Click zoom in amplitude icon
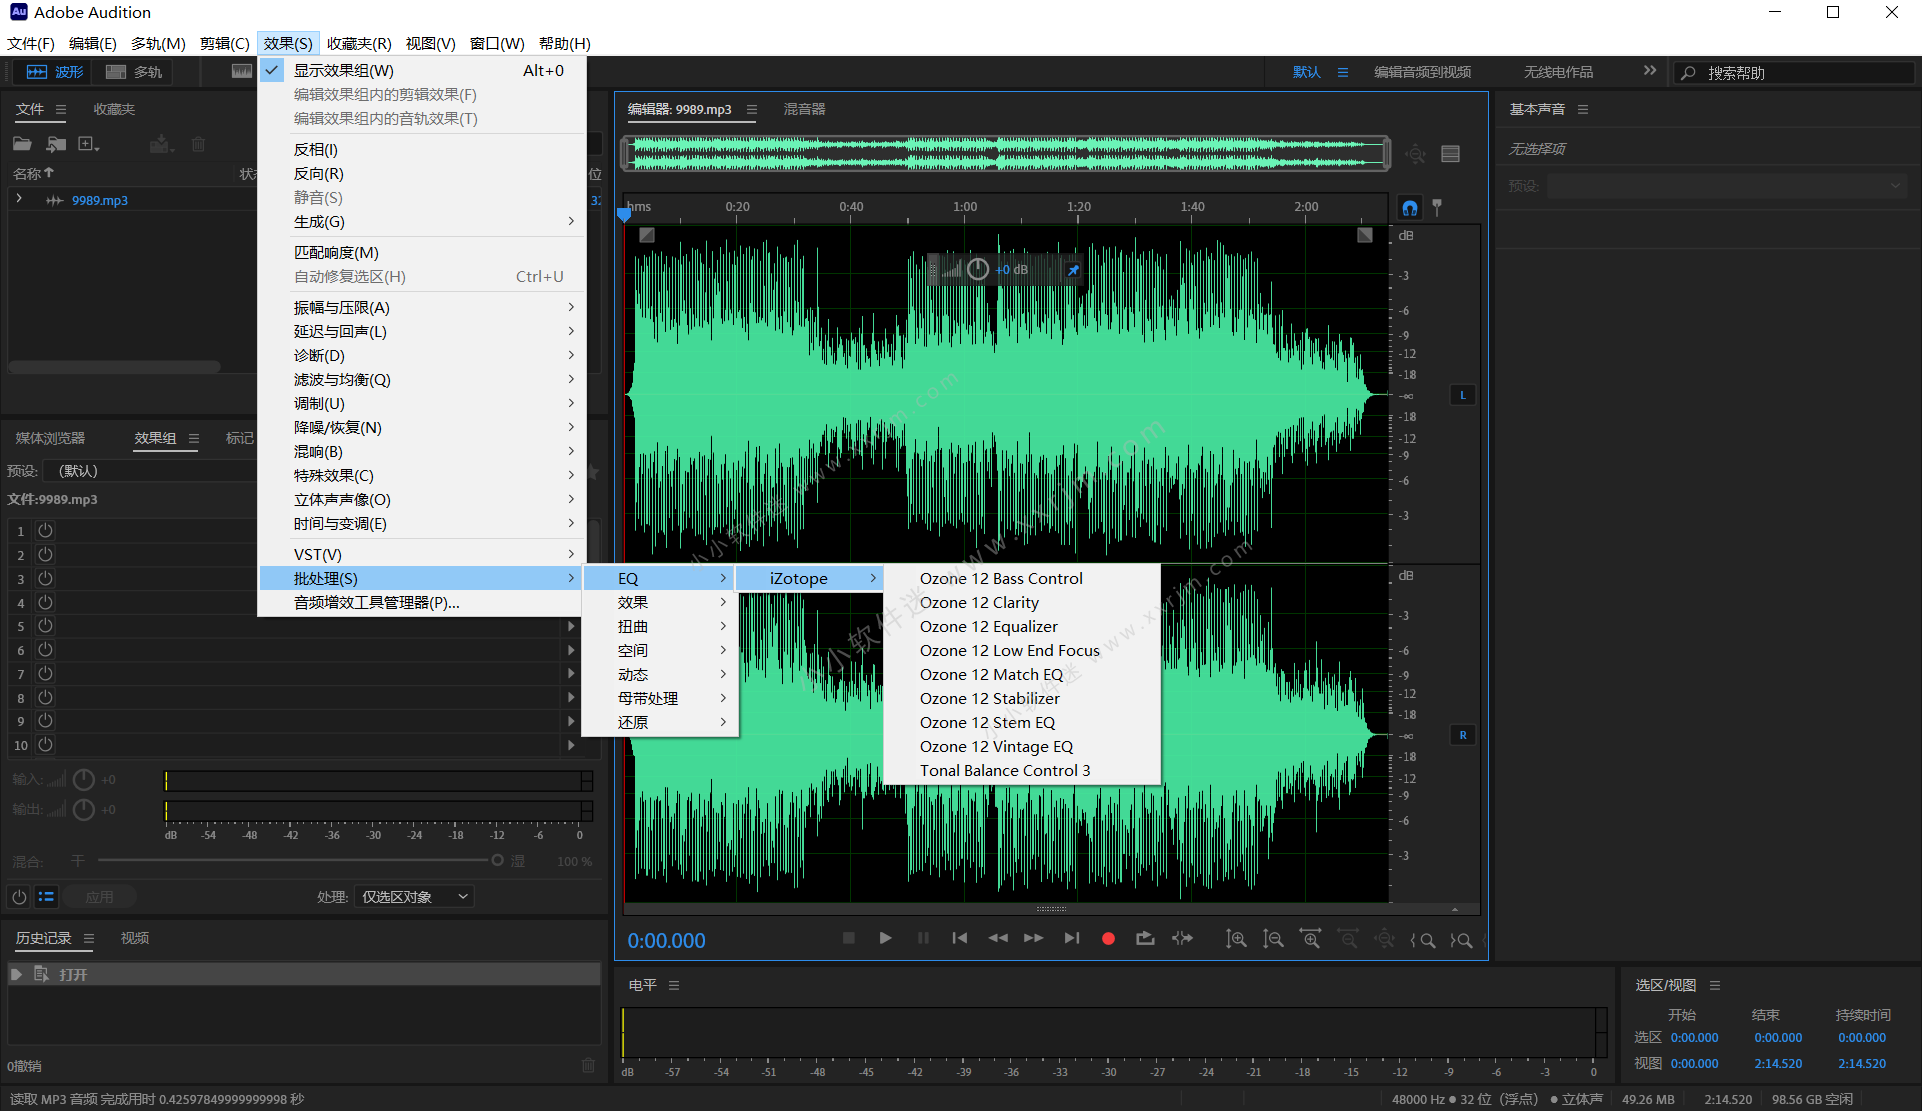Viewport: 1922px width, 1111px height. pos(1236,939)
